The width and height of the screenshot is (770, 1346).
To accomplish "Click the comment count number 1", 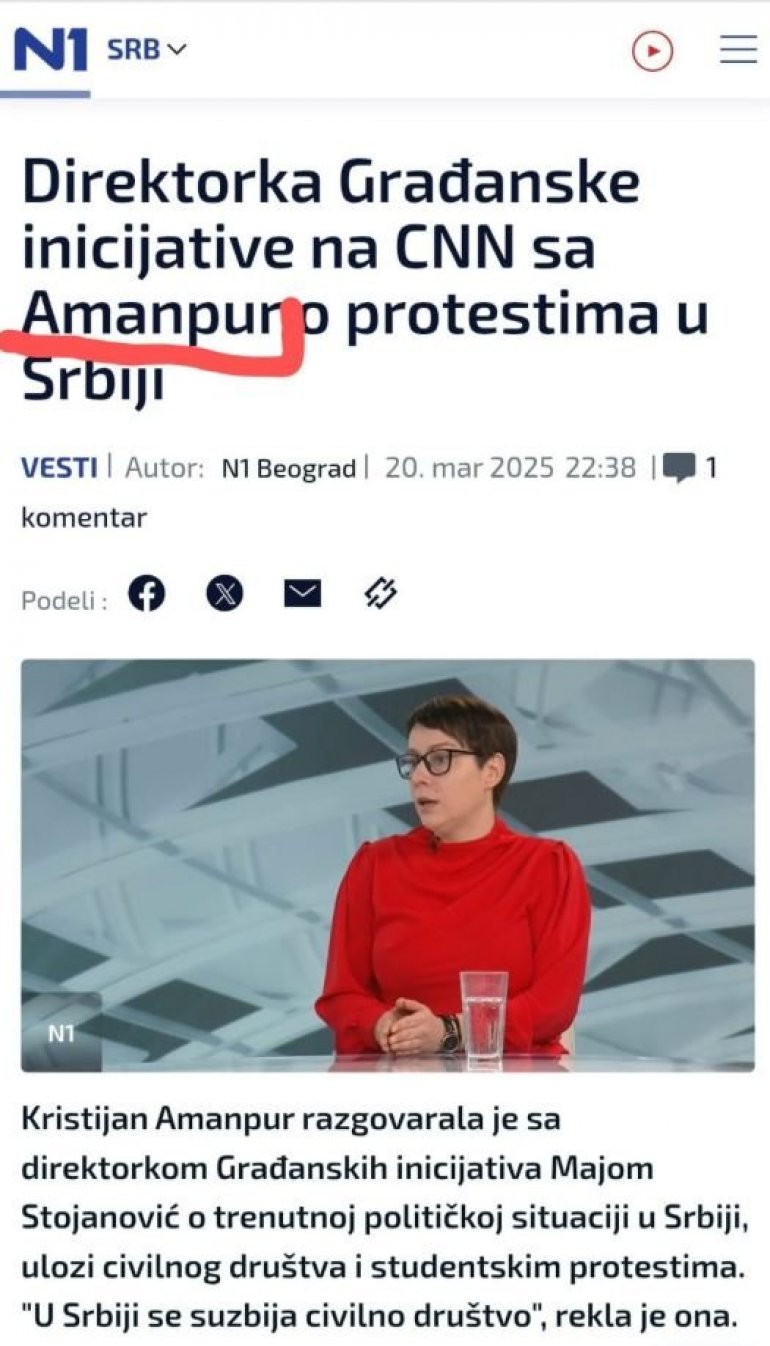I will 711,467.
